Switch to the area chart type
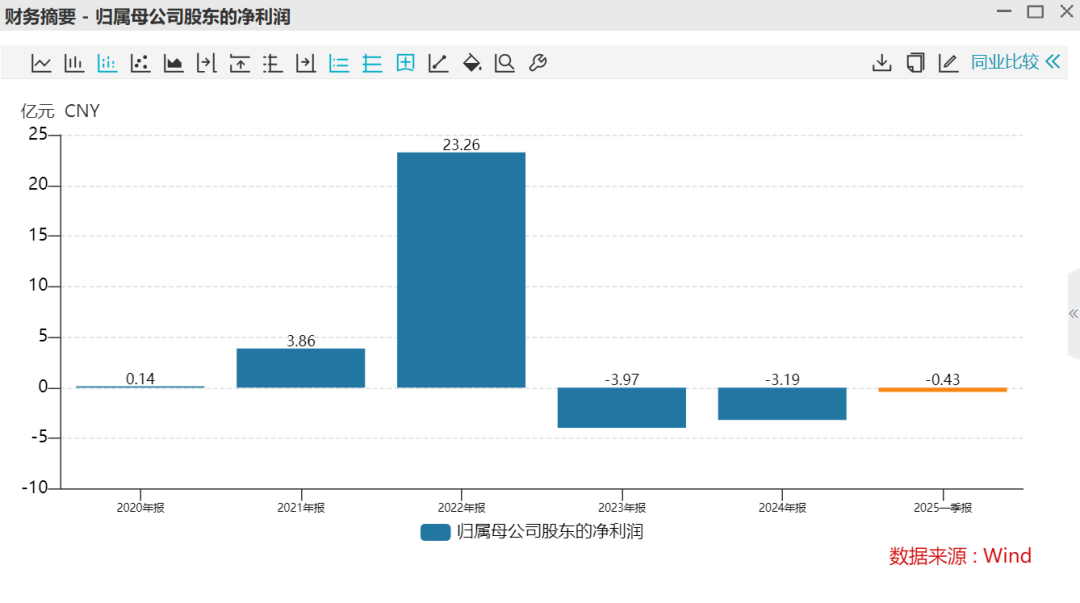Image resolution: width=1080 pixels, height=603 pixels. point(173,63)
